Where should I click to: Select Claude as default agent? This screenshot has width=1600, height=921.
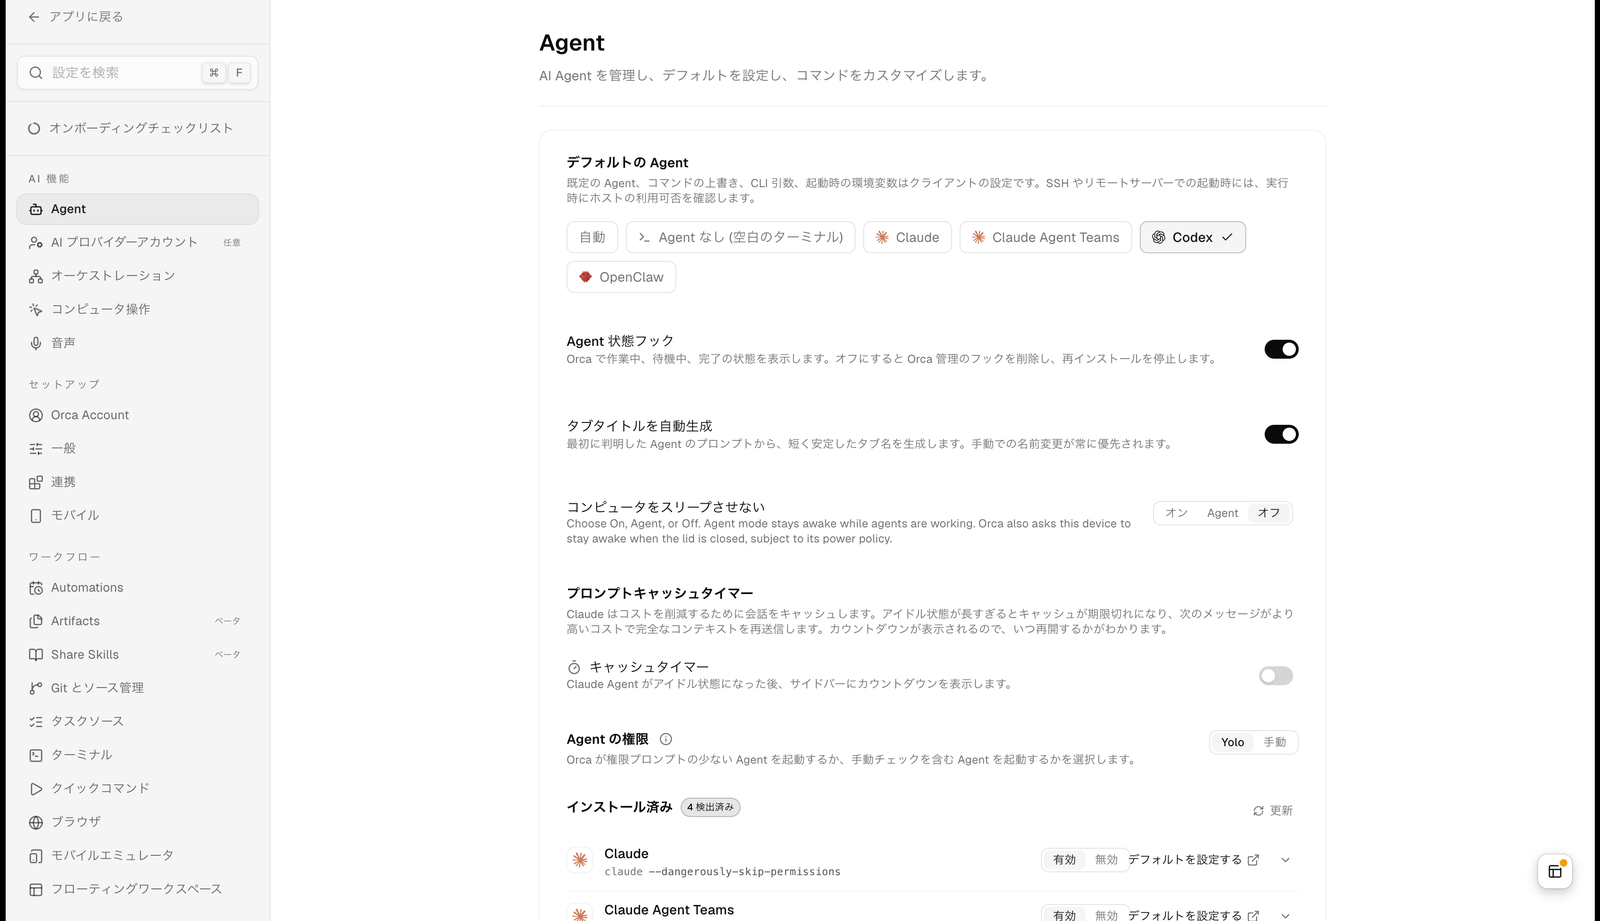click(908, 237)
